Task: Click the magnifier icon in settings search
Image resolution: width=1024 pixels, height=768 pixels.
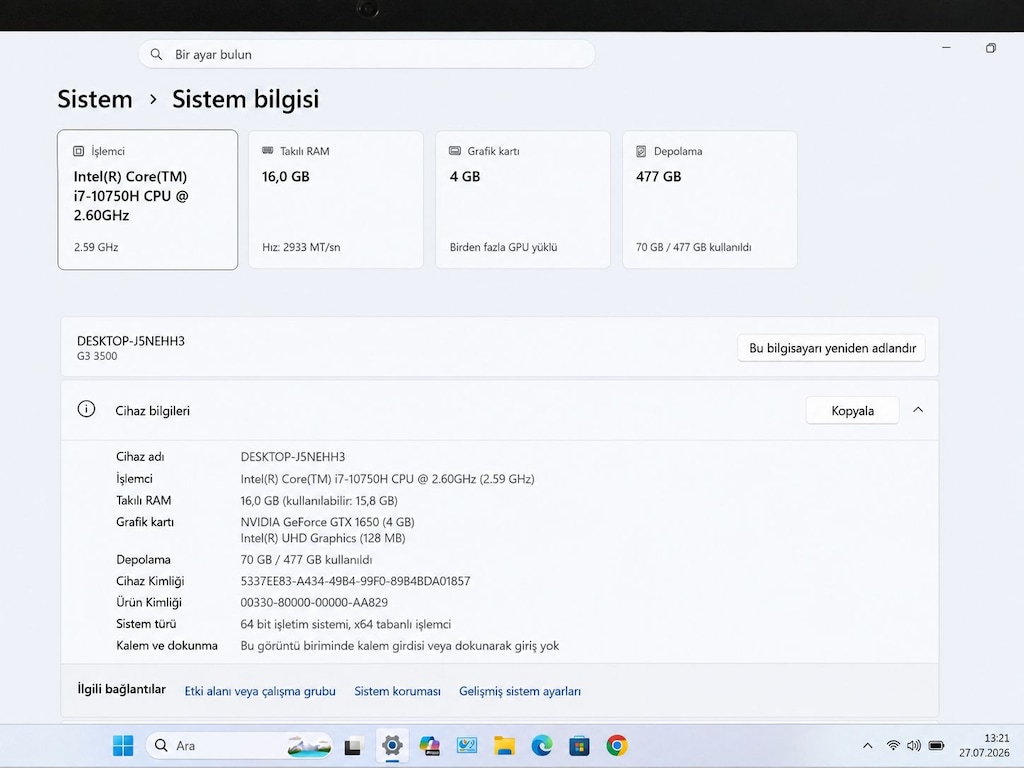Action: [156, 54]
